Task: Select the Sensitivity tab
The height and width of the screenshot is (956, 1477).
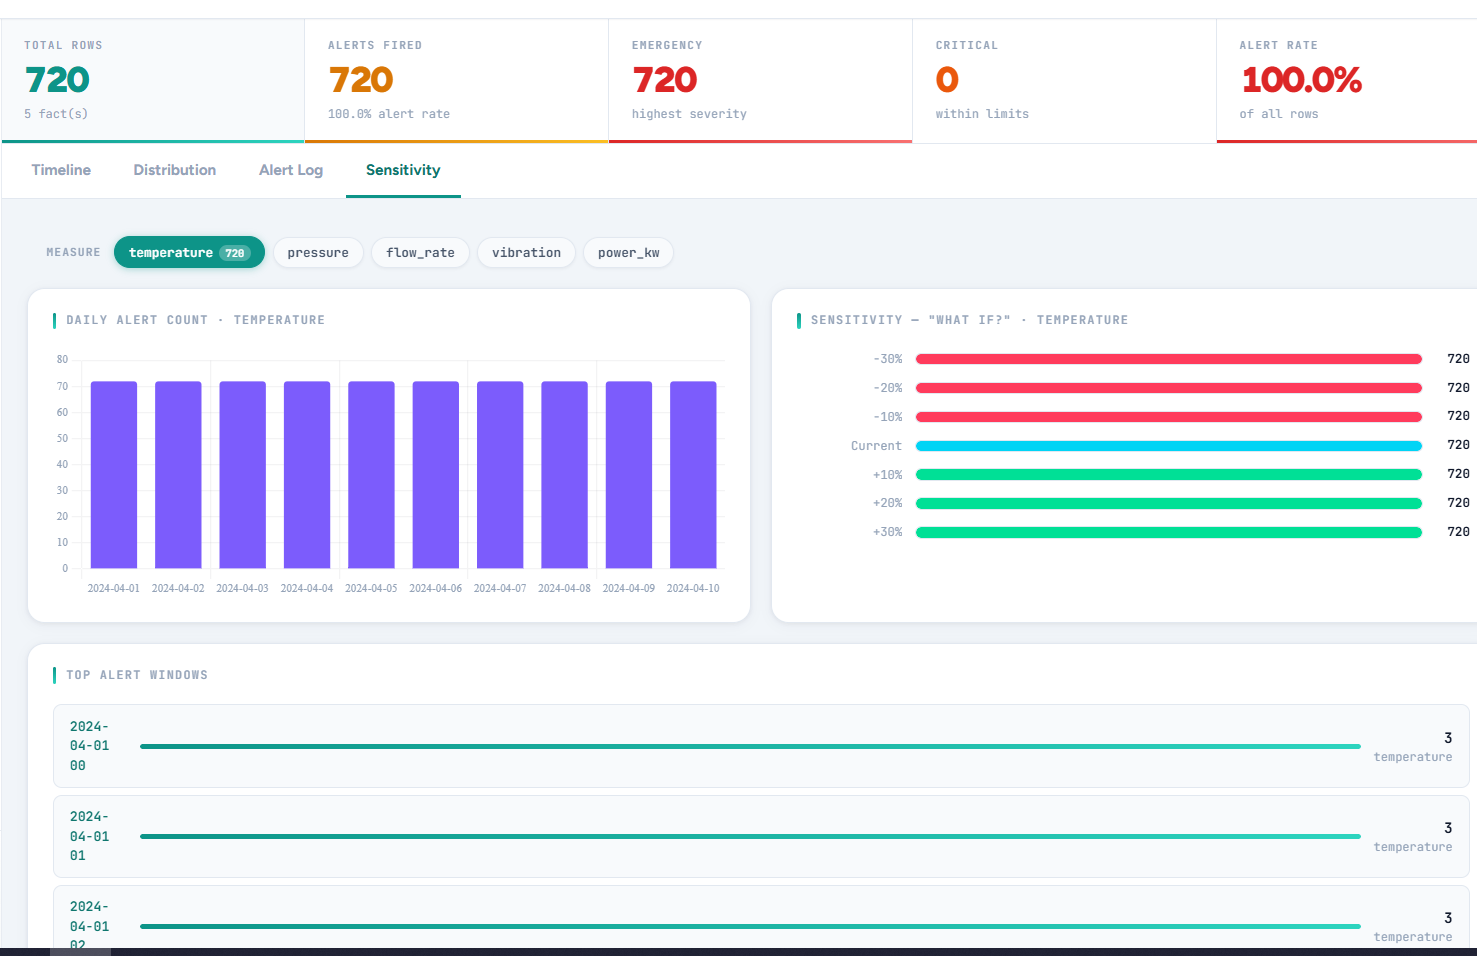Action: tap(403, 170)
